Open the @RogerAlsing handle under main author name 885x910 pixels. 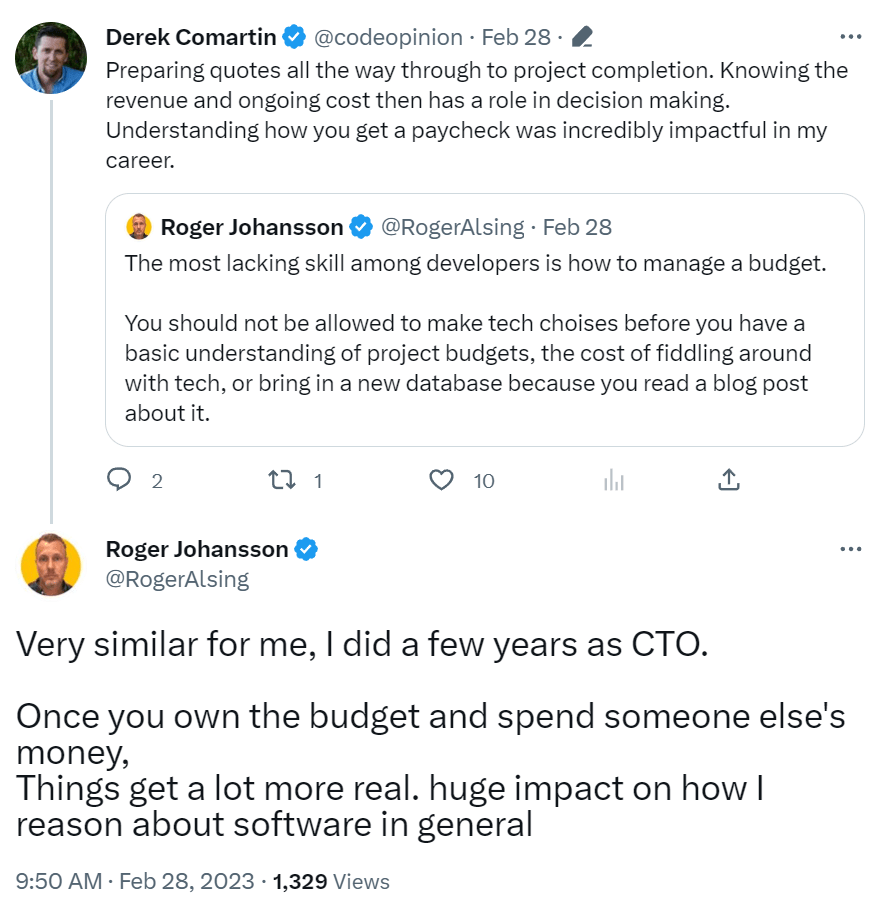178,579
